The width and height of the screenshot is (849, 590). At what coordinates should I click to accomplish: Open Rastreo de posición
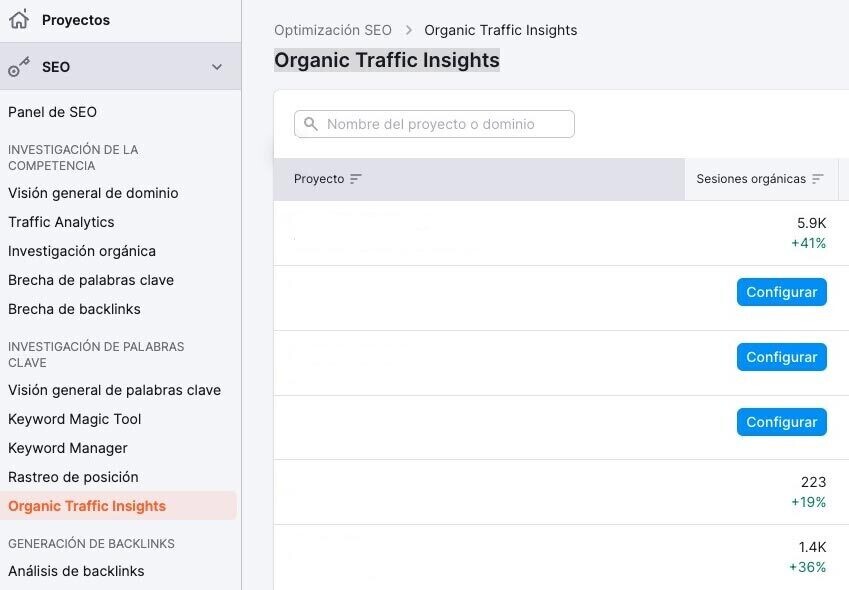[72, 477]
